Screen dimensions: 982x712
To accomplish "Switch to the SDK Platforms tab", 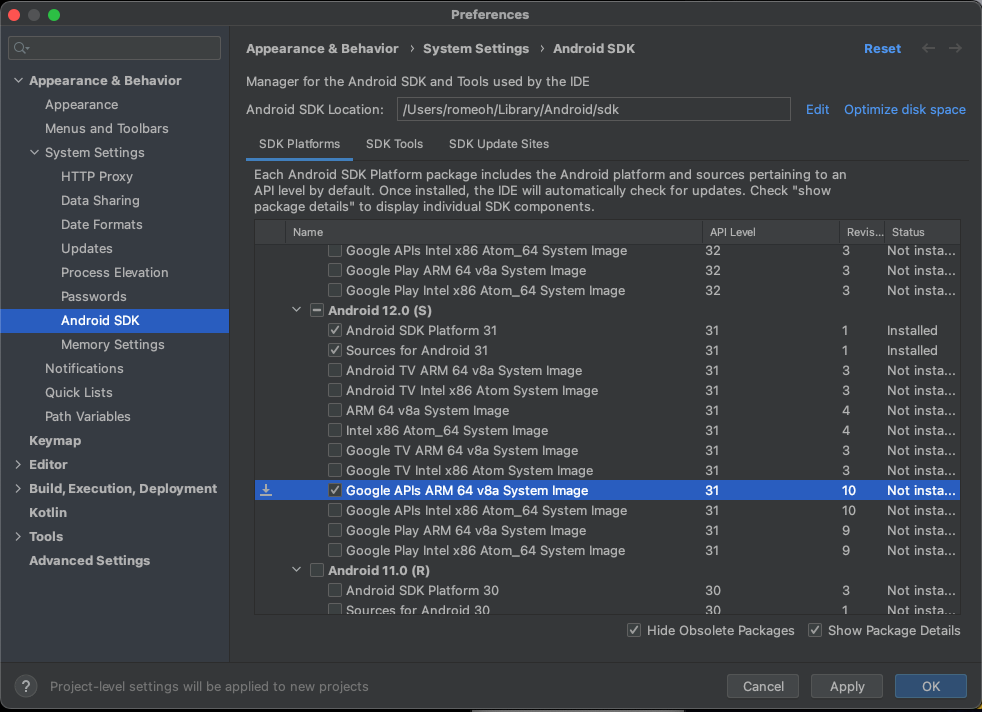I will (299, 144).
